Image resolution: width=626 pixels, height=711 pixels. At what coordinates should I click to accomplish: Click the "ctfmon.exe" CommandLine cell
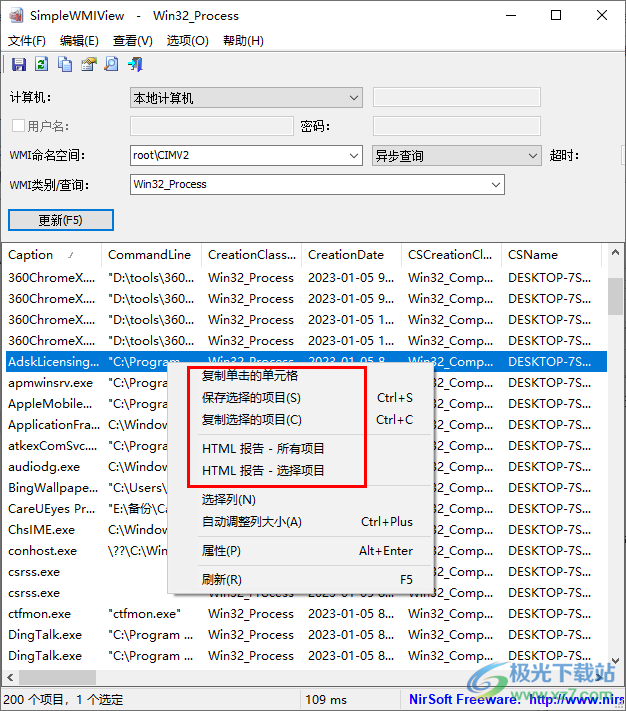(x=144, y=614)
